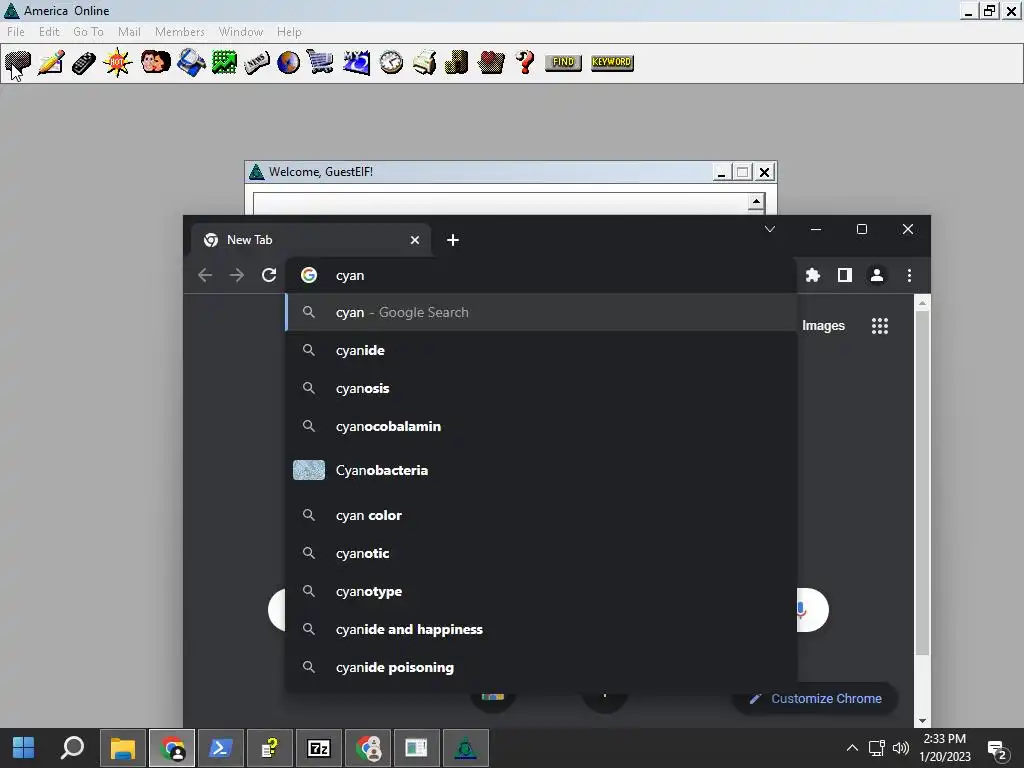Open Chrome Extensions puzzle icon
1024x768 pixels.
click(813, 276)
